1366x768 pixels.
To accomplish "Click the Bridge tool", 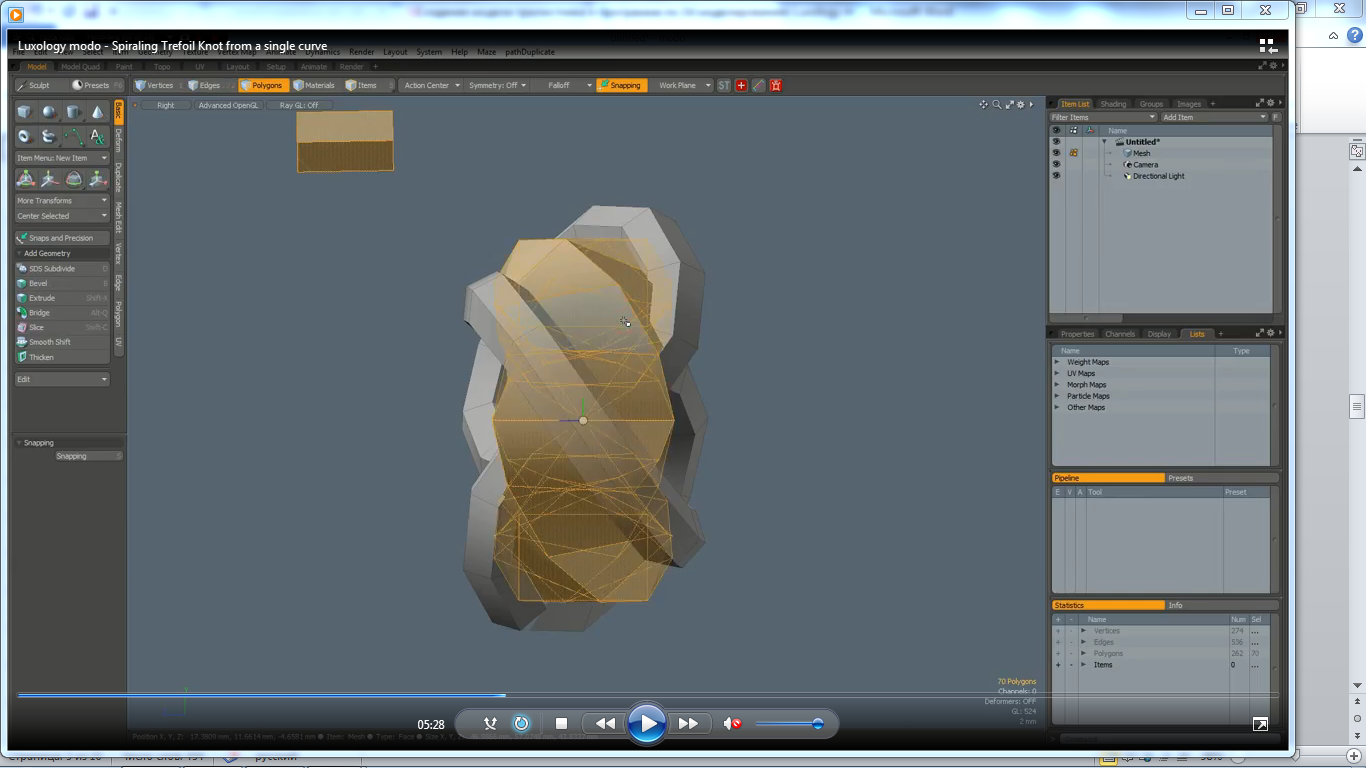I will pos(62,313).
